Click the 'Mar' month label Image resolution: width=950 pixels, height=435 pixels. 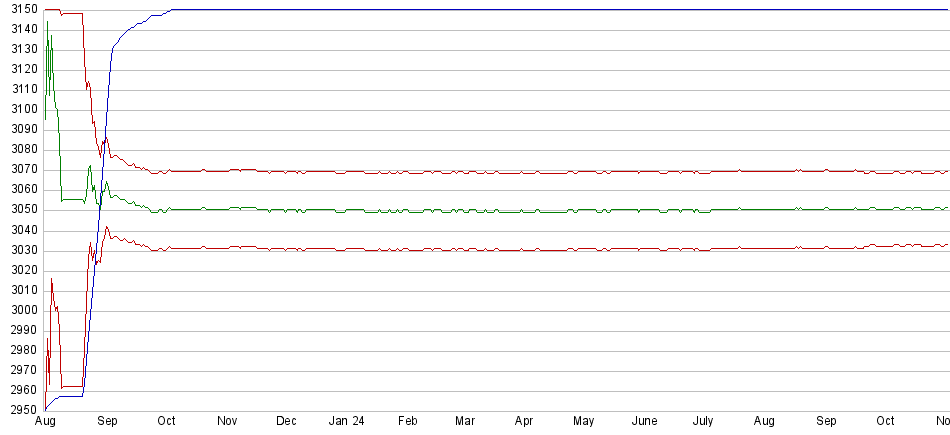click(465, 422)
